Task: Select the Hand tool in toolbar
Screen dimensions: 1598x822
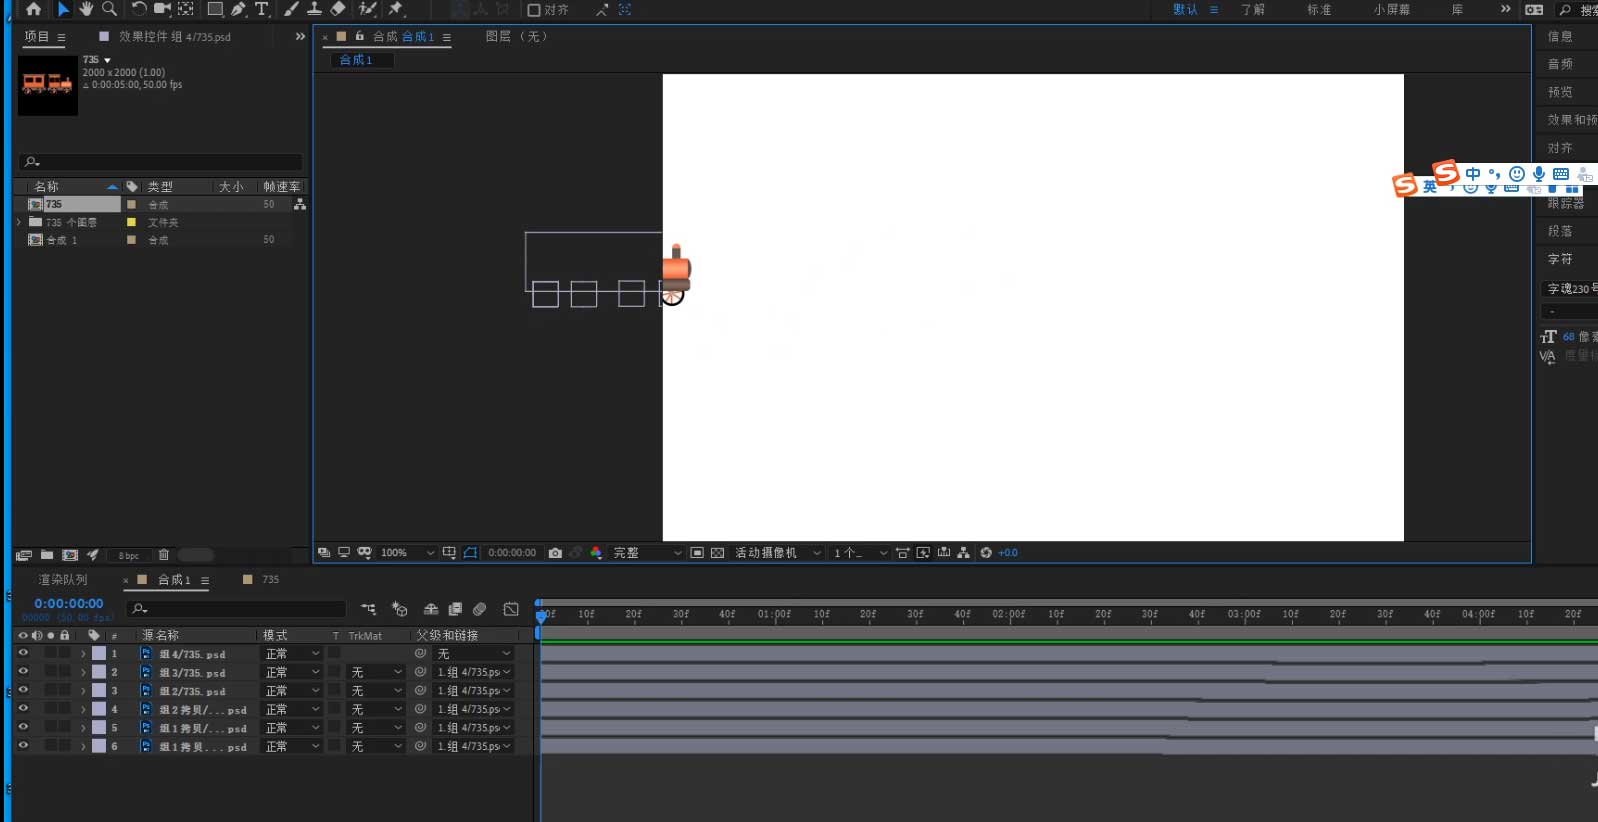Action: pos(86,9)
